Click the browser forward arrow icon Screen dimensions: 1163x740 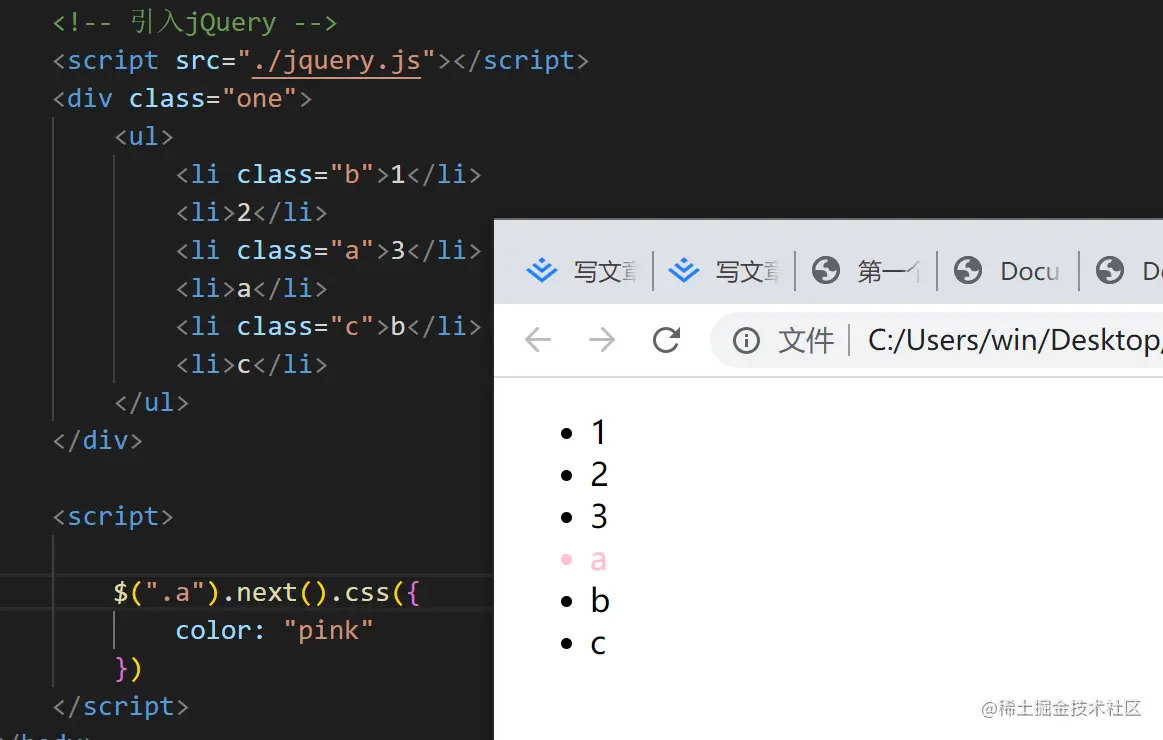tap(602, 340)
